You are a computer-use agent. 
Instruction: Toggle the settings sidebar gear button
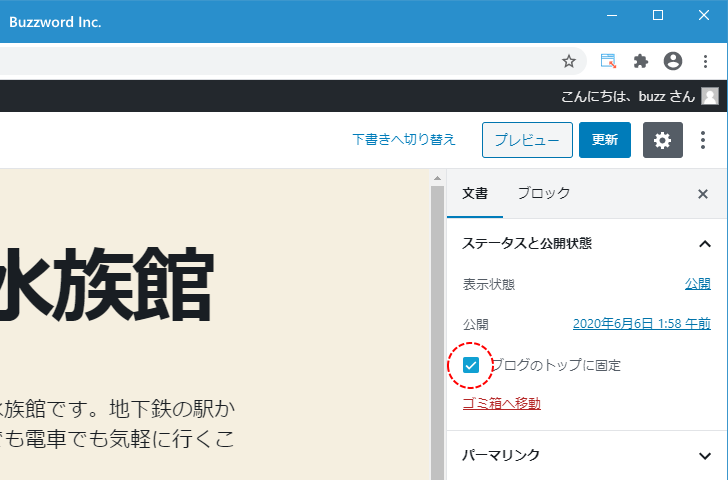pos(663,140)
